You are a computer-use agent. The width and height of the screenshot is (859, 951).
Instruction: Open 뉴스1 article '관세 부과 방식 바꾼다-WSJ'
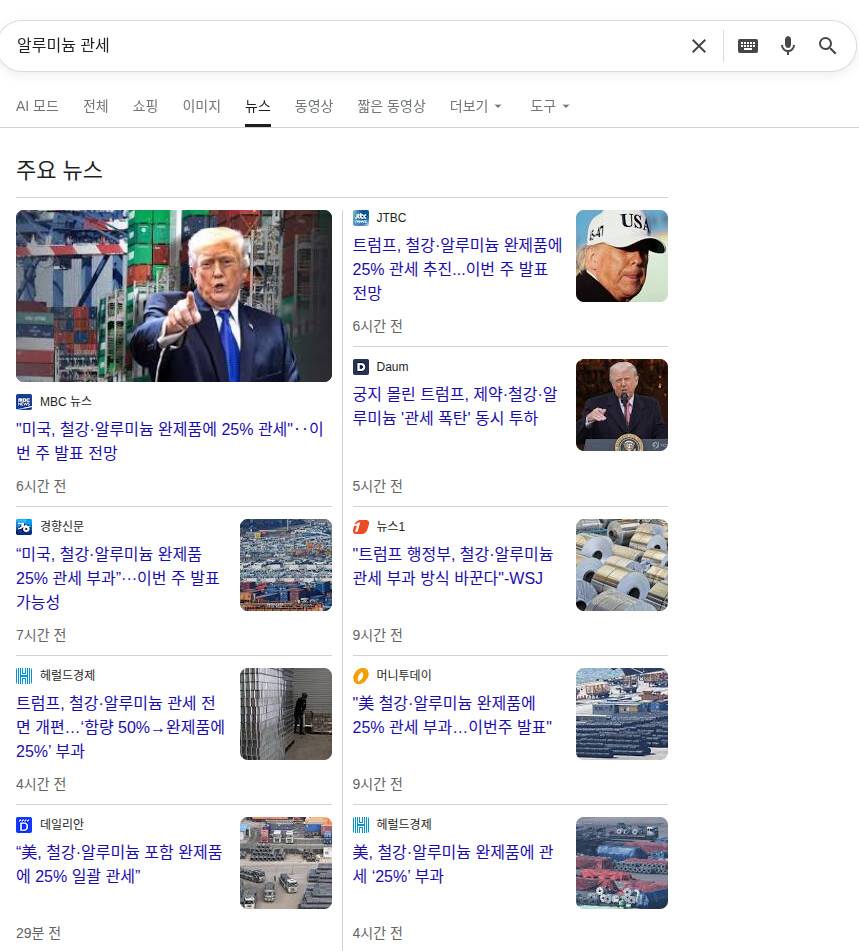click(x=453, y=565)
